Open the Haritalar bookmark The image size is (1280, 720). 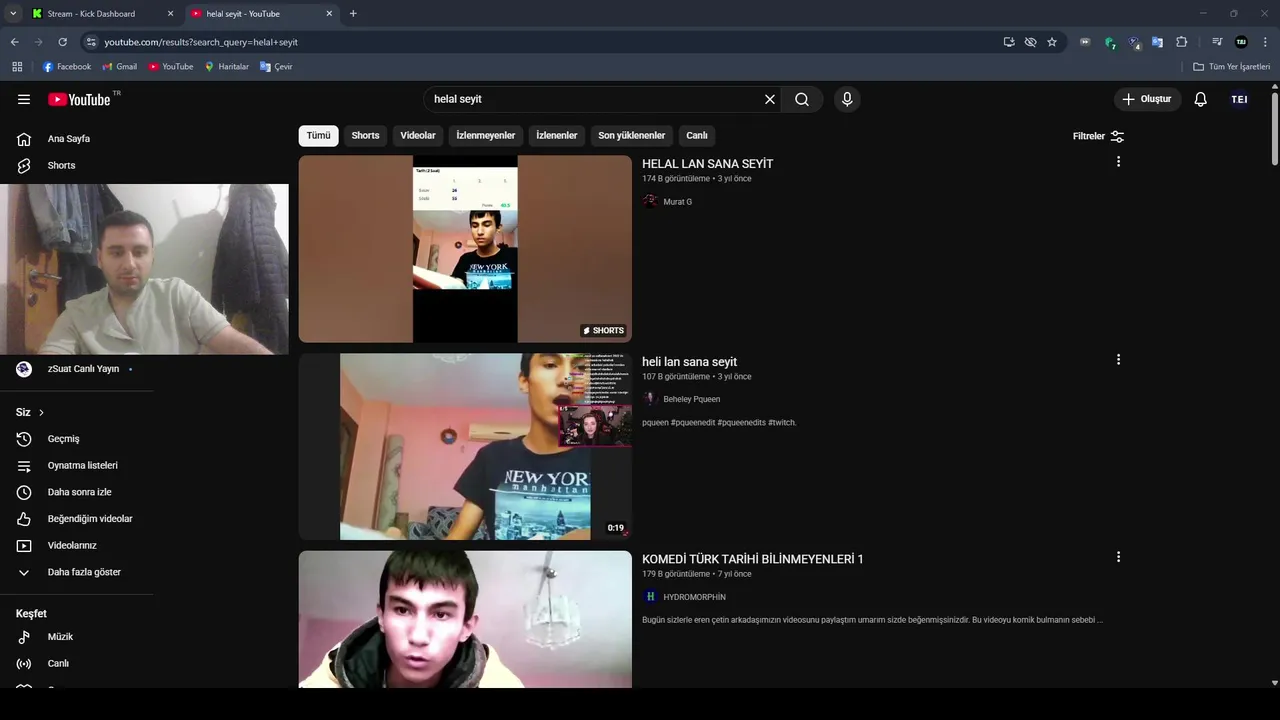(x=227, y=67)
